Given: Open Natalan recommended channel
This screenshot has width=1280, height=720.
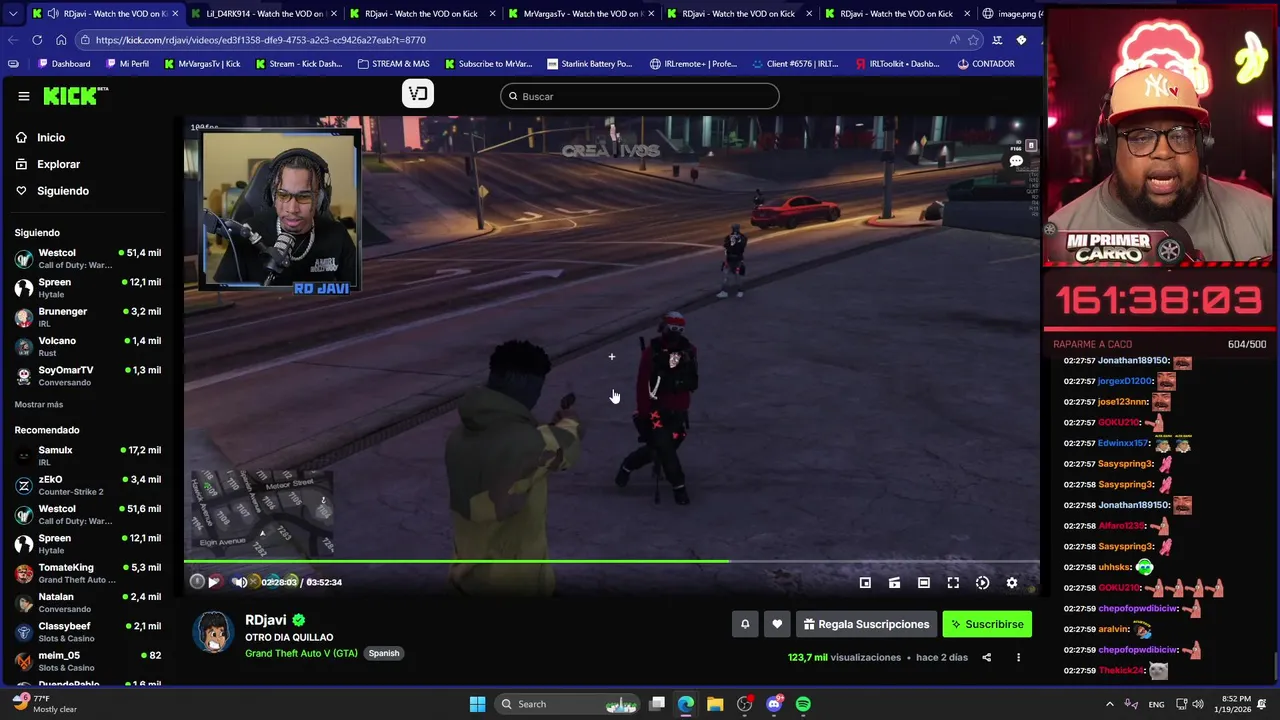Looking at the screenshot, I should tap(88, 602).
